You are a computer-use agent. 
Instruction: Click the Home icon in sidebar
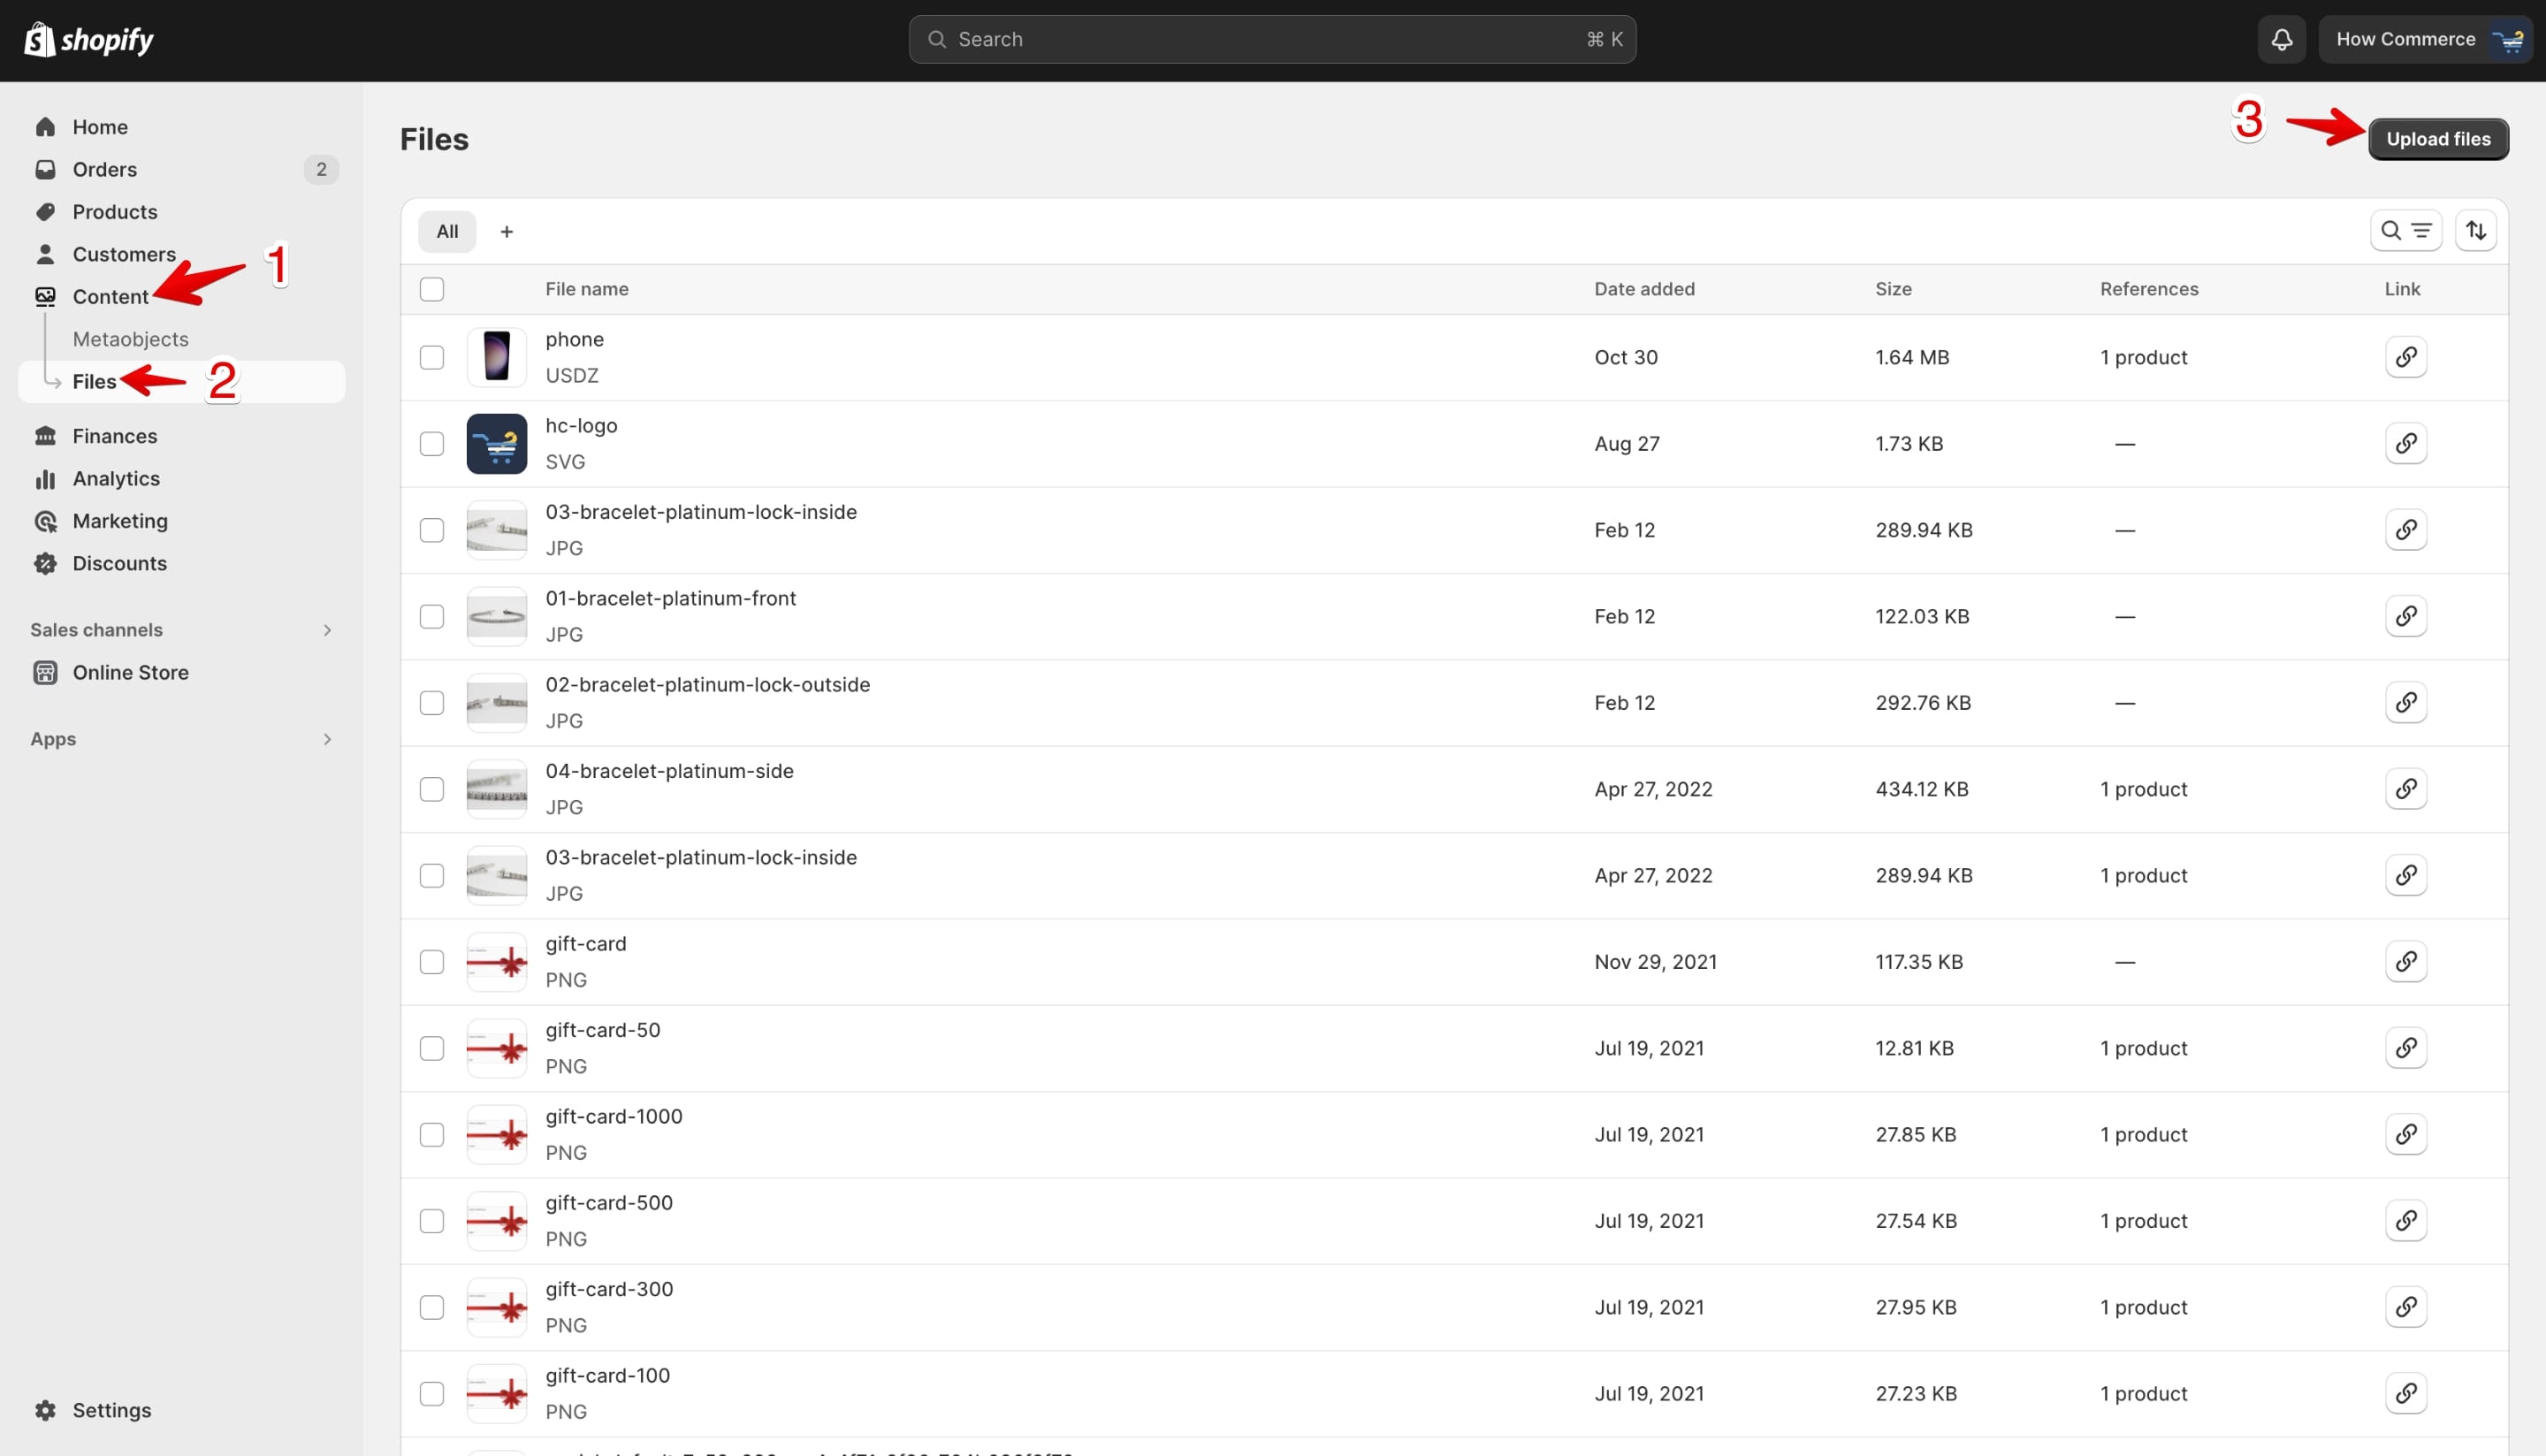coord(45,127)
